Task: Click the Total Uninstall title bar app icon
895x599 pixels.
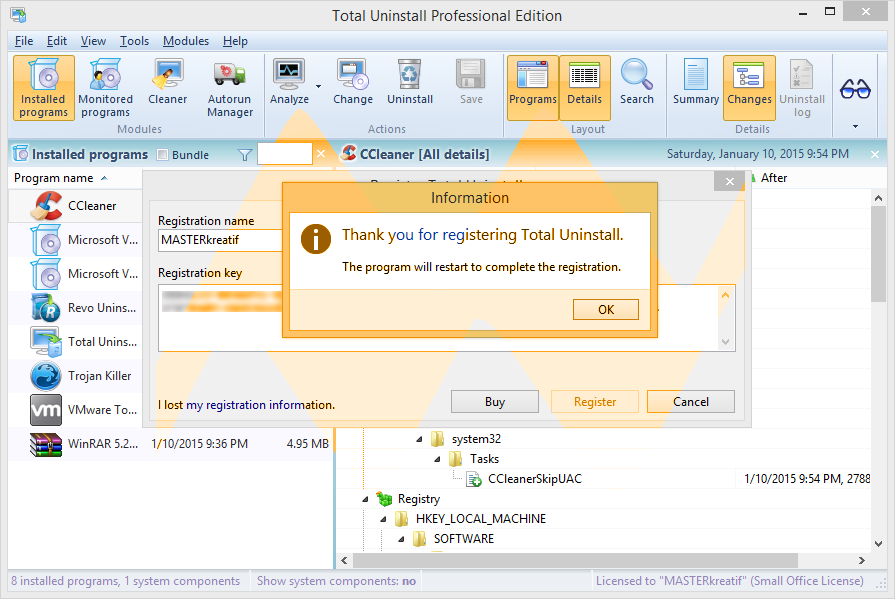Action: point(18,15)
